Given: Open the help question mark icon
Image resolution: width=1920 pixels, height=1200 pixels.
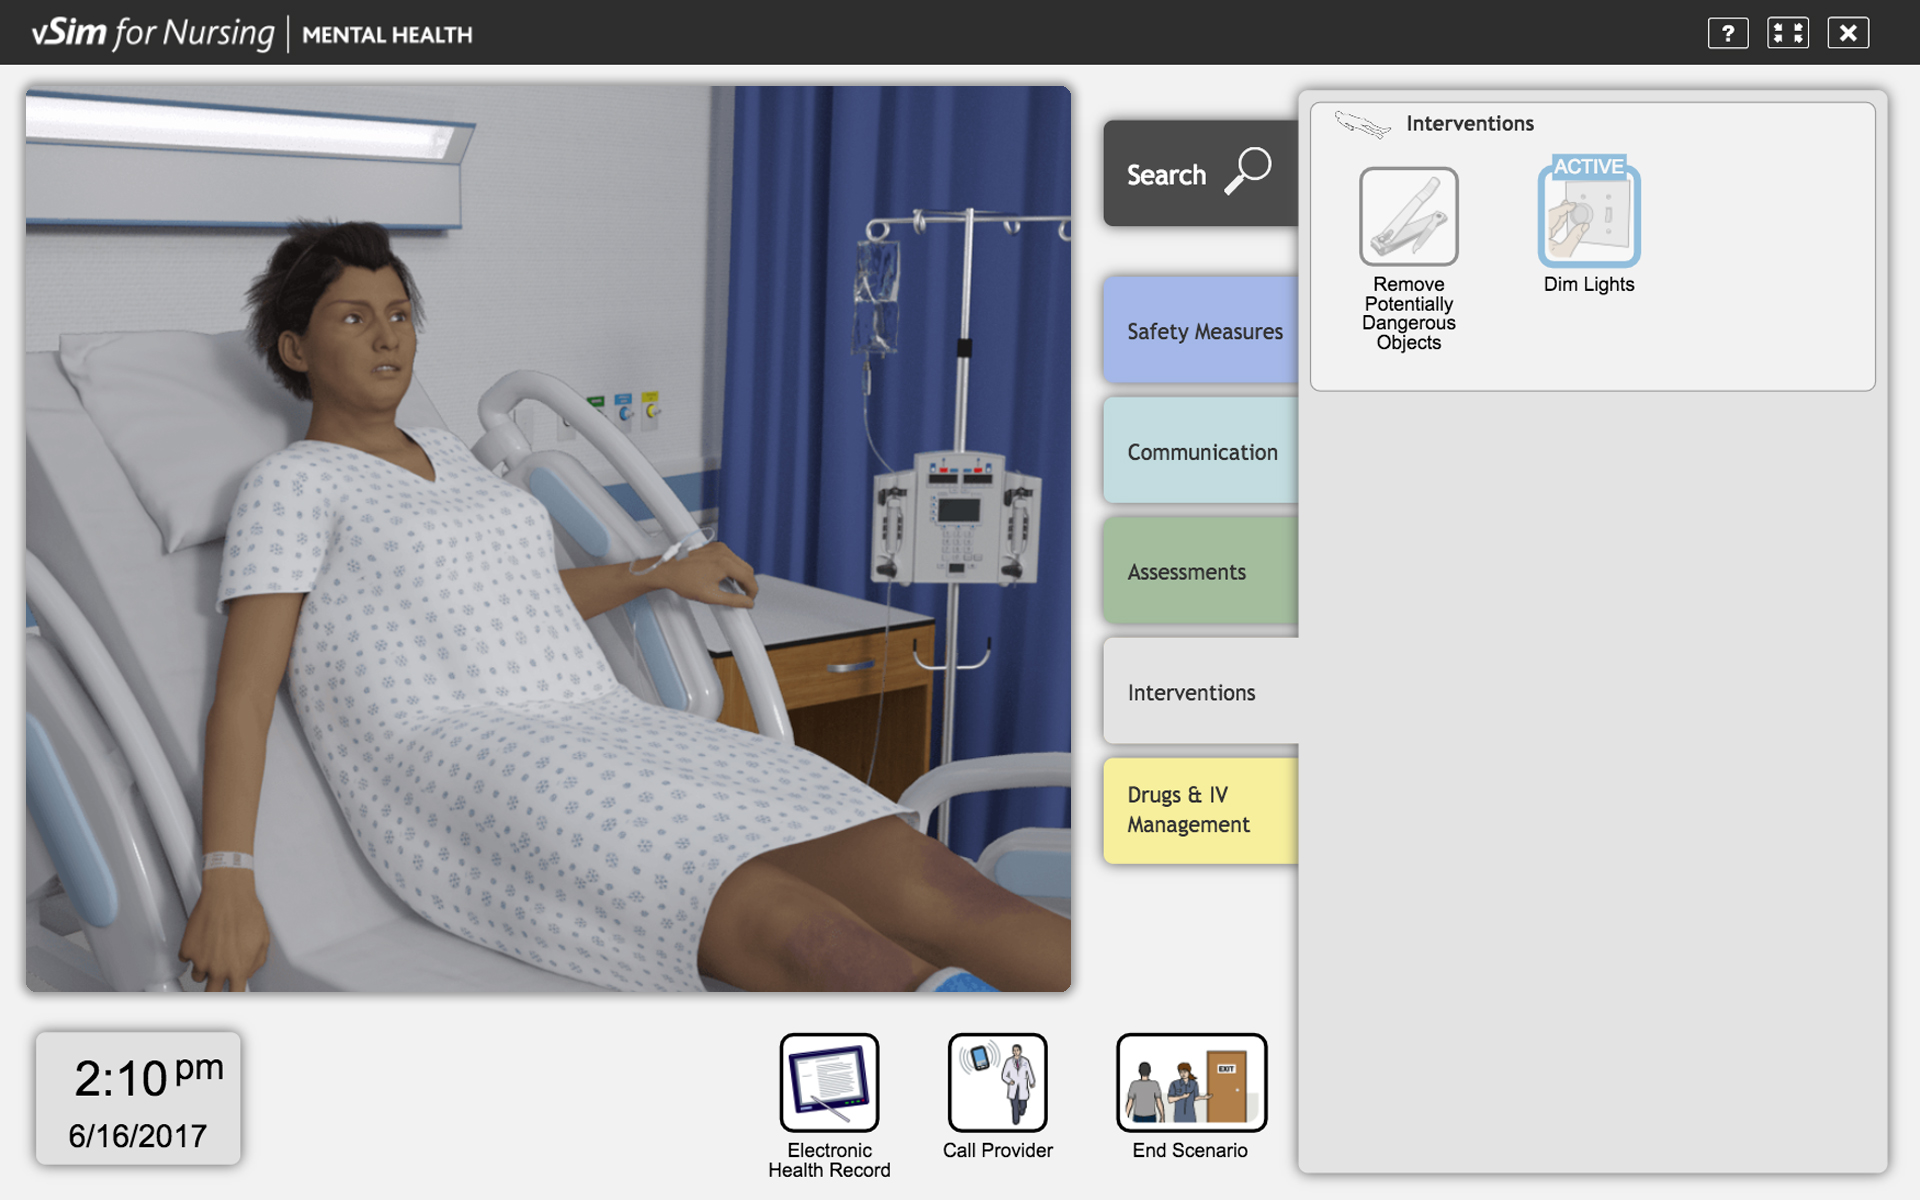Looking at the screenshot, I should click(x=1727, y=31).
